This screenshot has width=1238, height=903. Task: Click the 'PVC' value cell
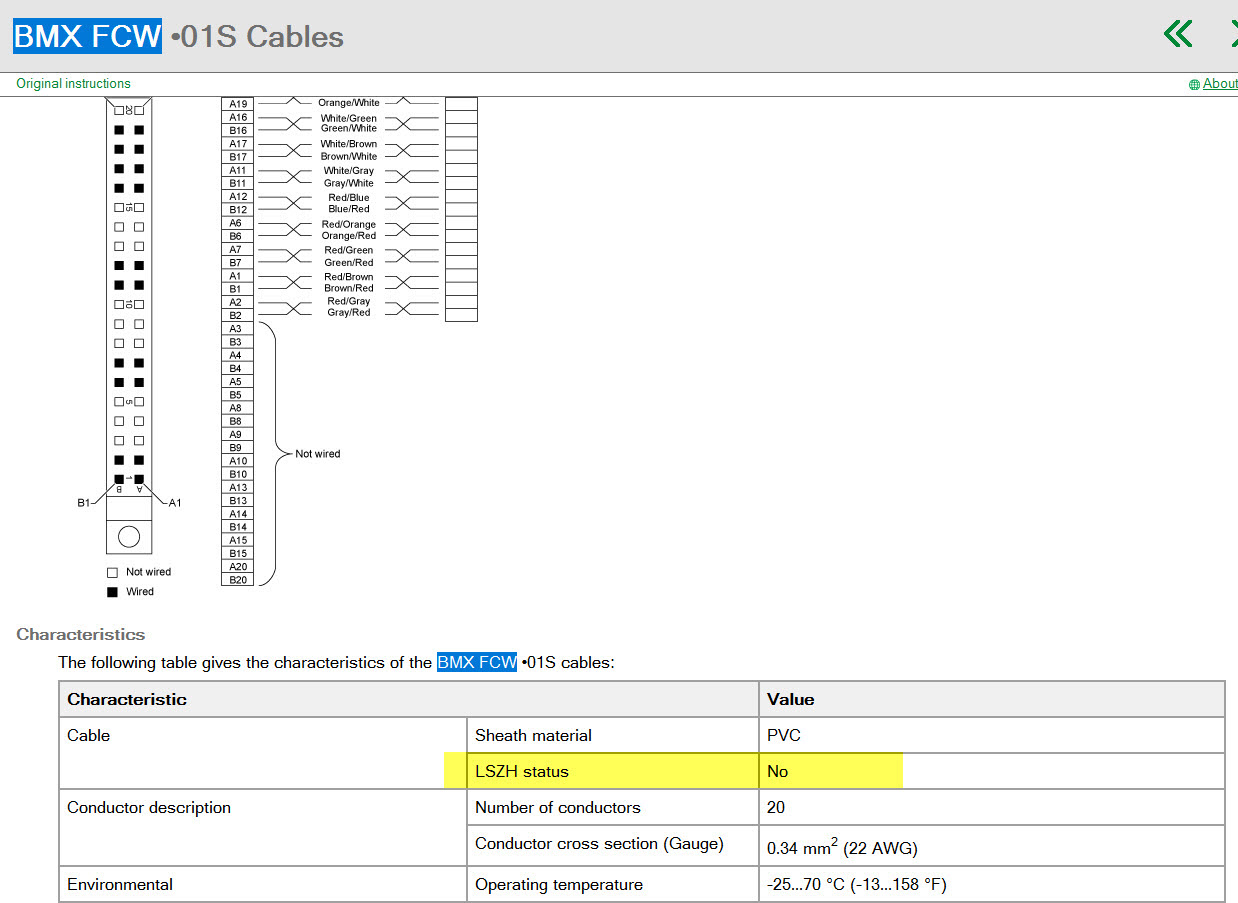coord(992,735)
